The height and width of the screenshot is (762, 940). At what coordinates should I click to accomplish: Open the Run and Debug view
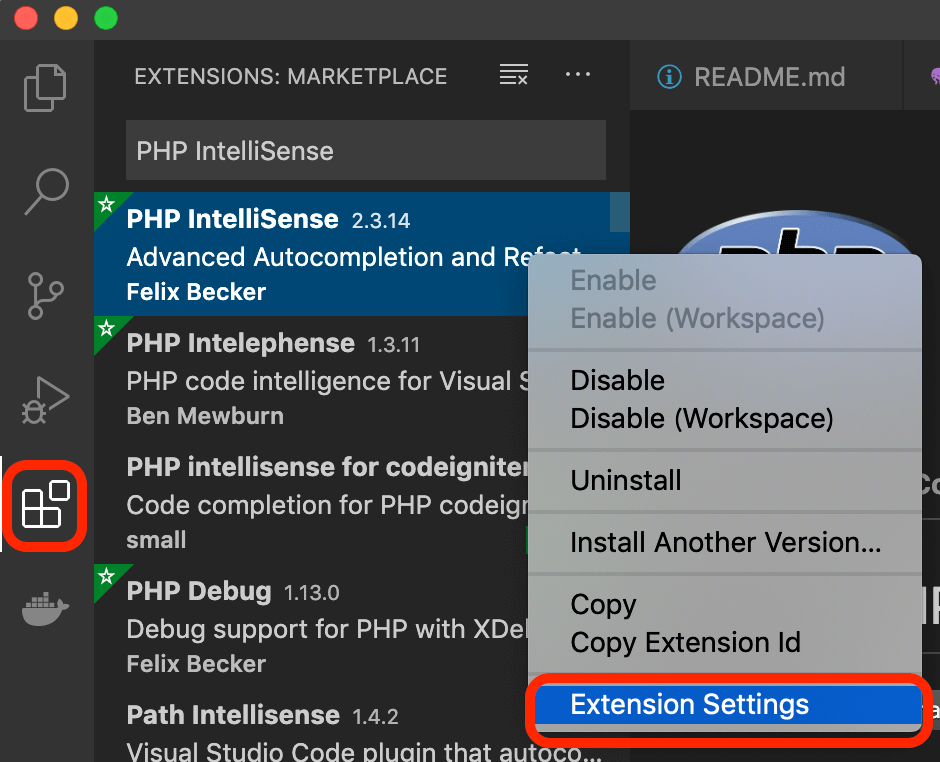[x=45, y=400]
